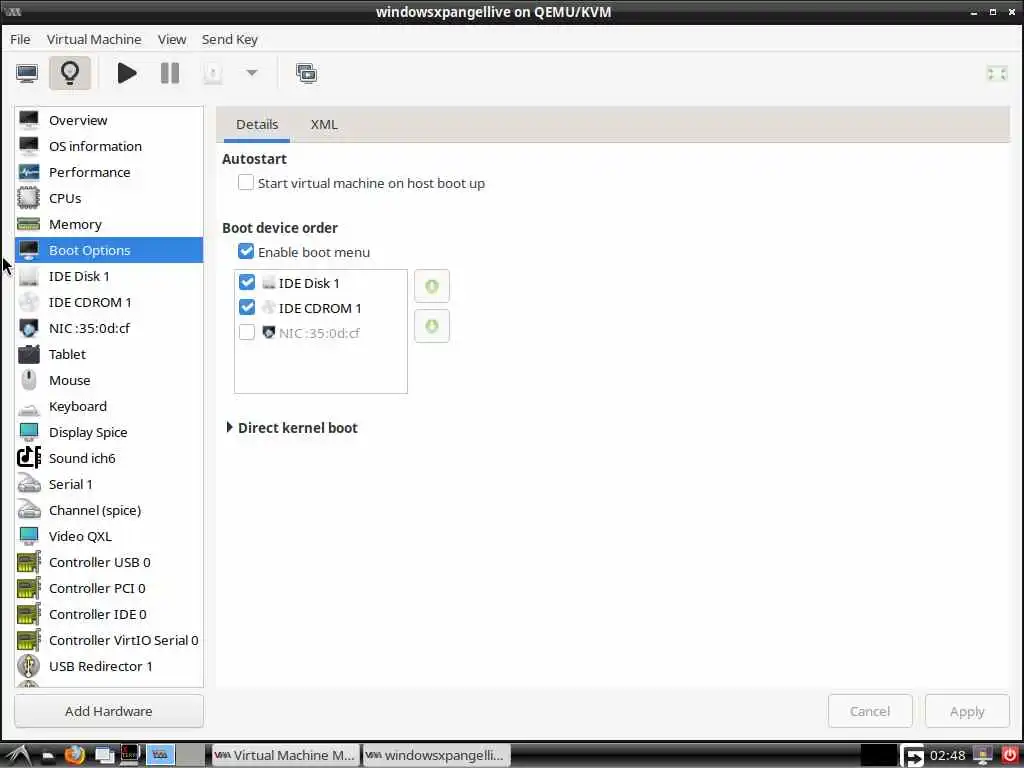Select Keyboard device entry
Viewport: 1024px width, 768px height.
[109, 406]
